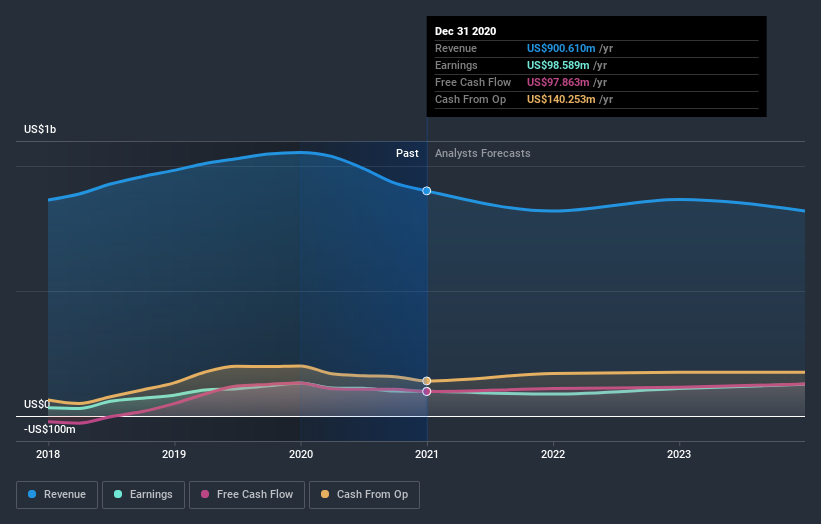Click the Past section label
The image size is (821, 524).
tap(407, 153)
